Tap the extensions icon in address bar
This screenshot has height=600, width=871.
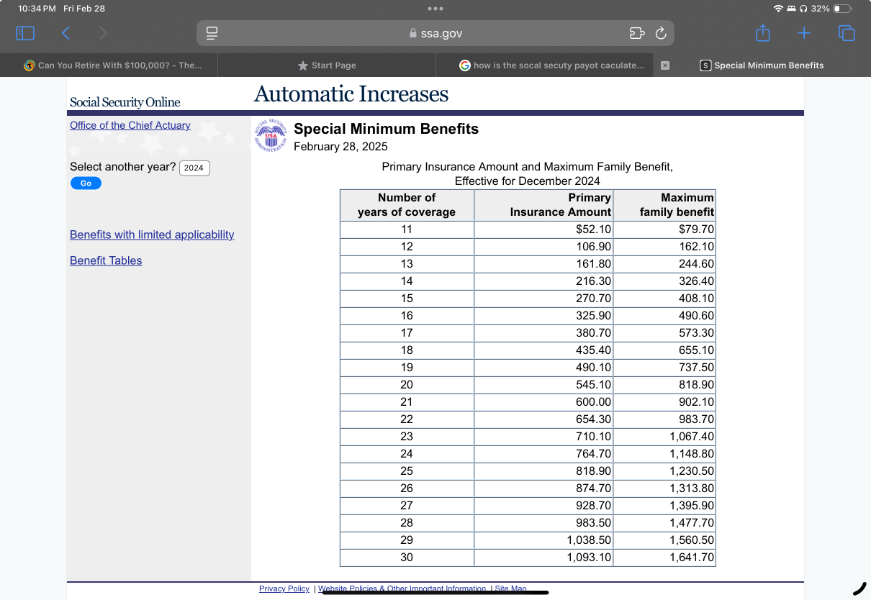(x=636, y=33)
